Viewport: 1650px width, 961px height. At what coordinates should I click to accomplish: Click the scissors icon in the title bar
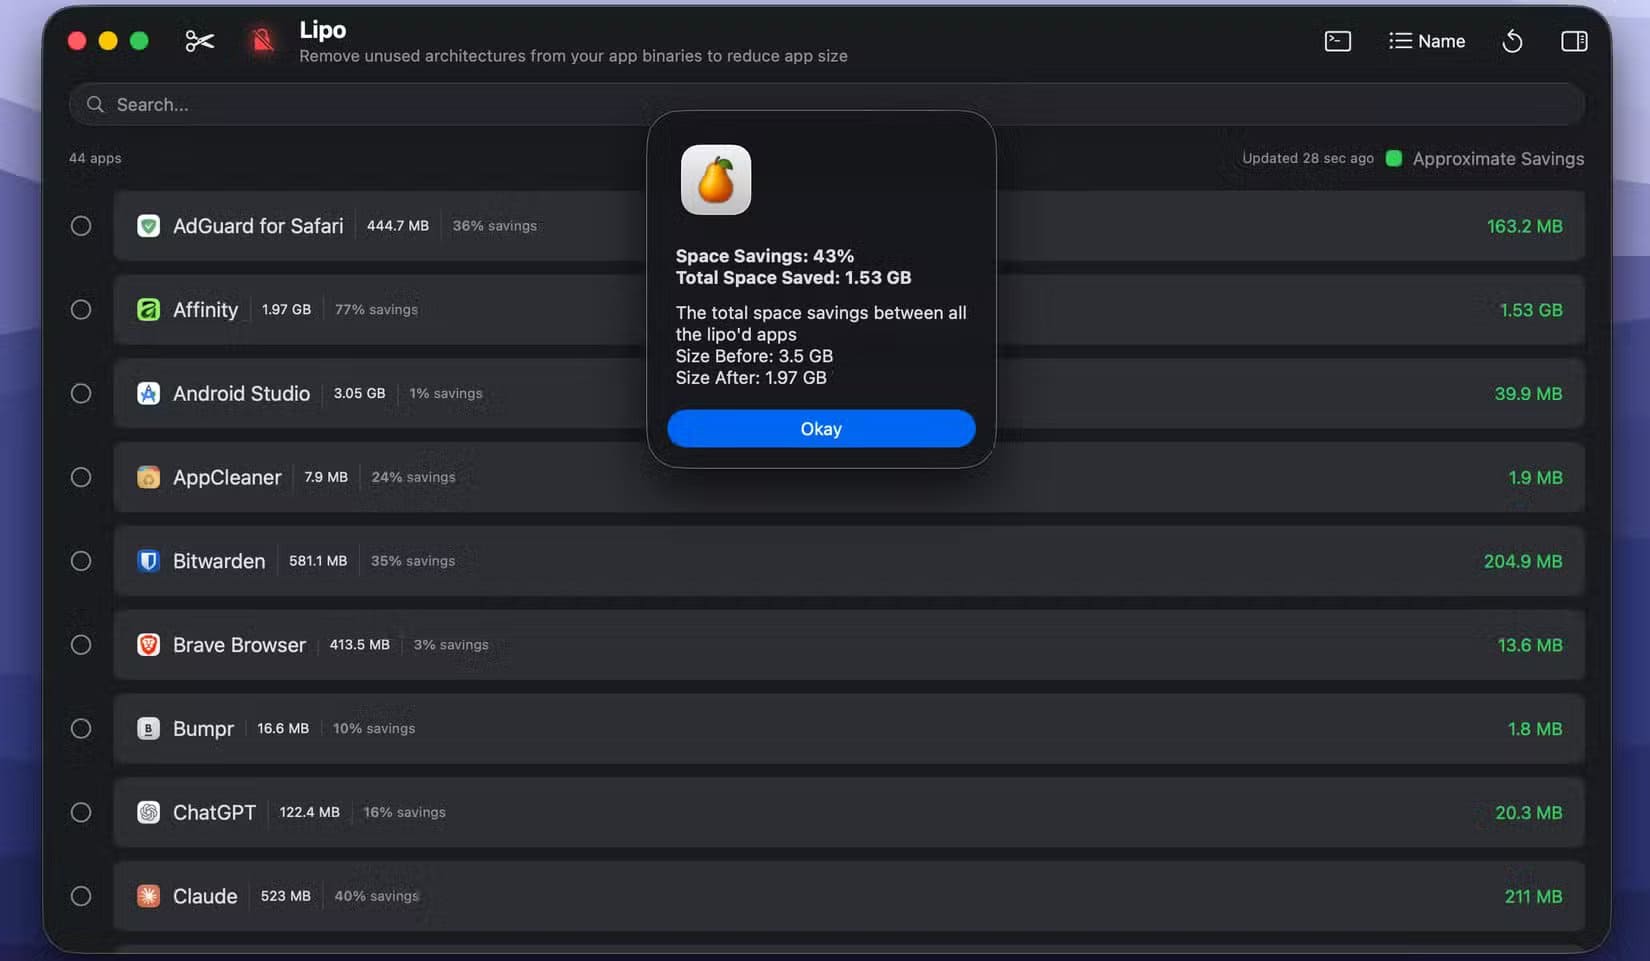(198, 40)
